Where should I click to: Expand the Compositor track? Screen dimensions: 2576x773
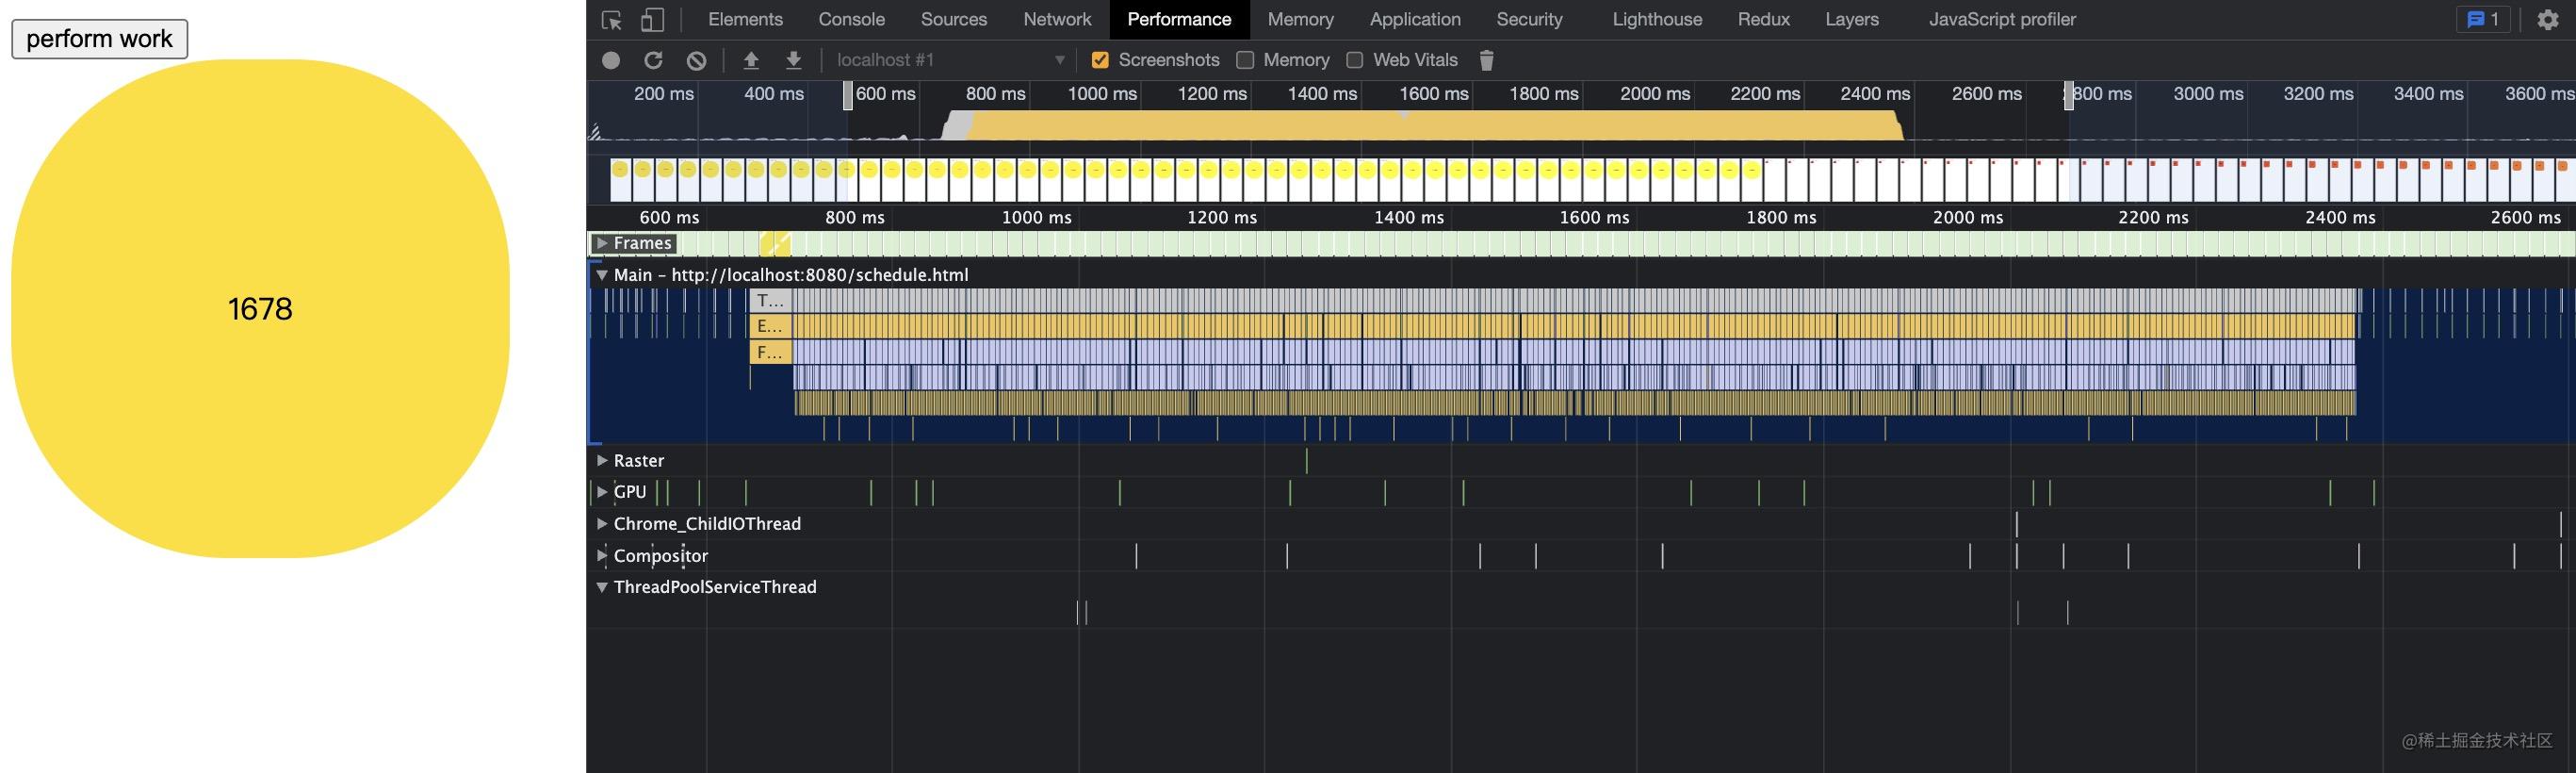(602, 555)
